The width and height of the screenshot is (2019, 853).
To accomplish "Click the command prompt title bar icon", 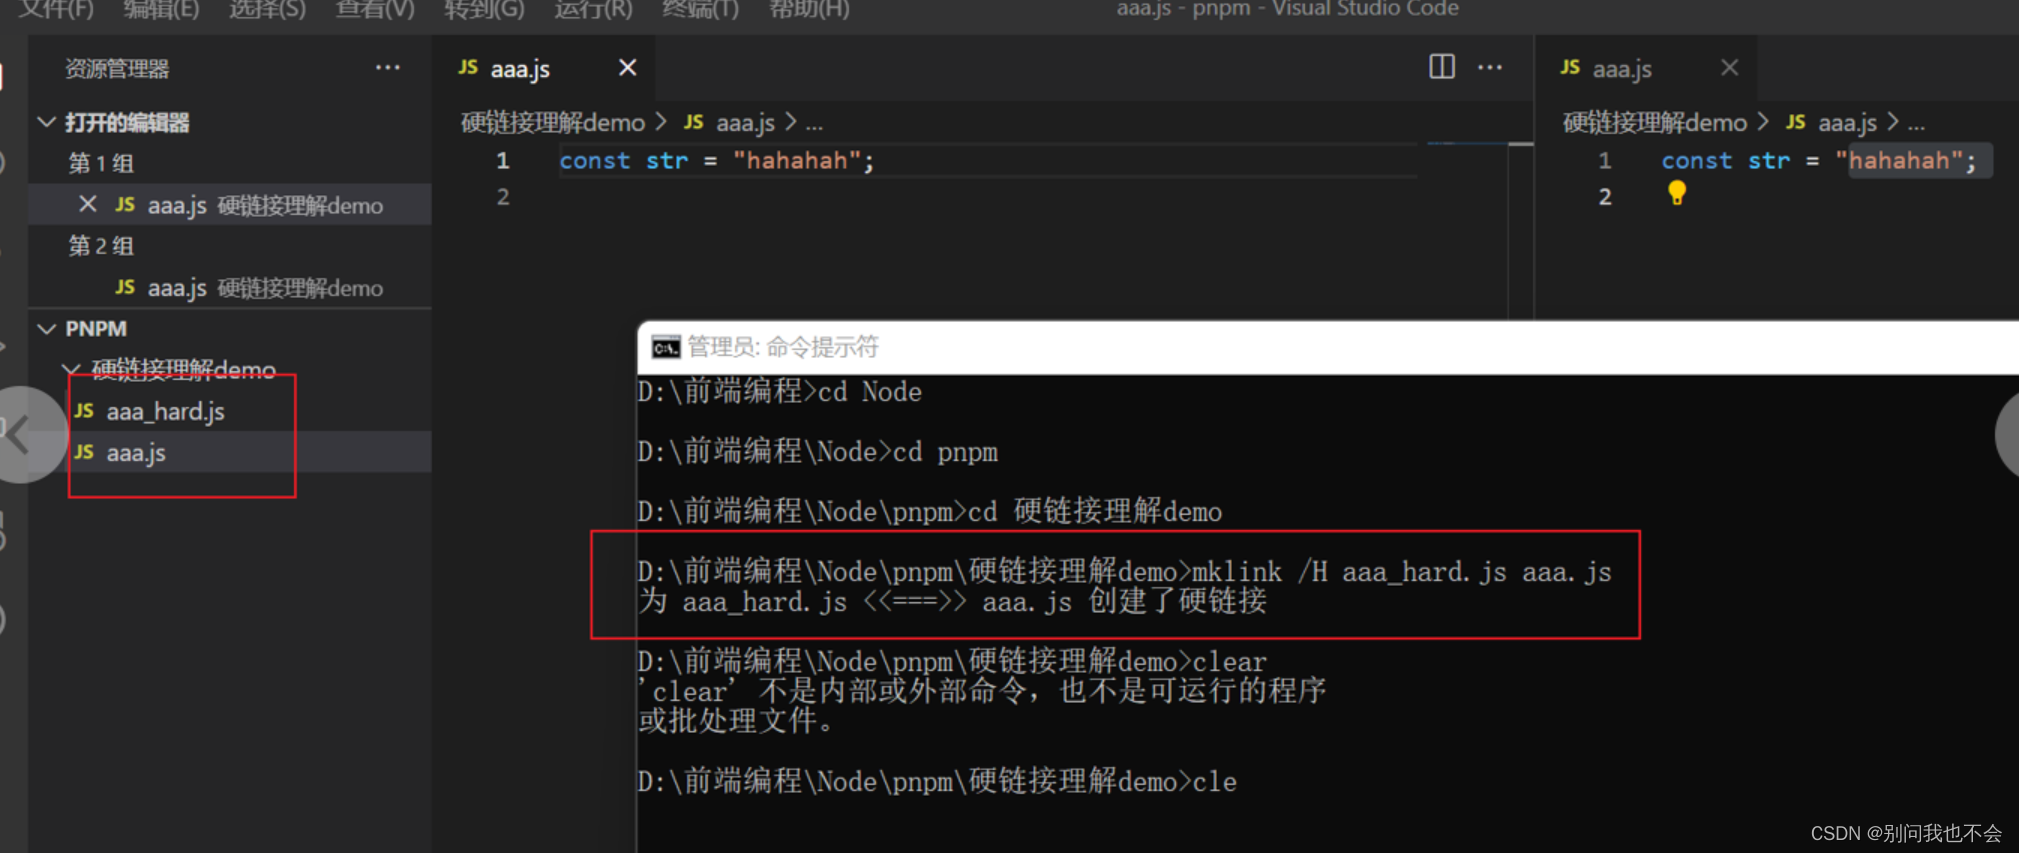I will click(x=666, y=347).
